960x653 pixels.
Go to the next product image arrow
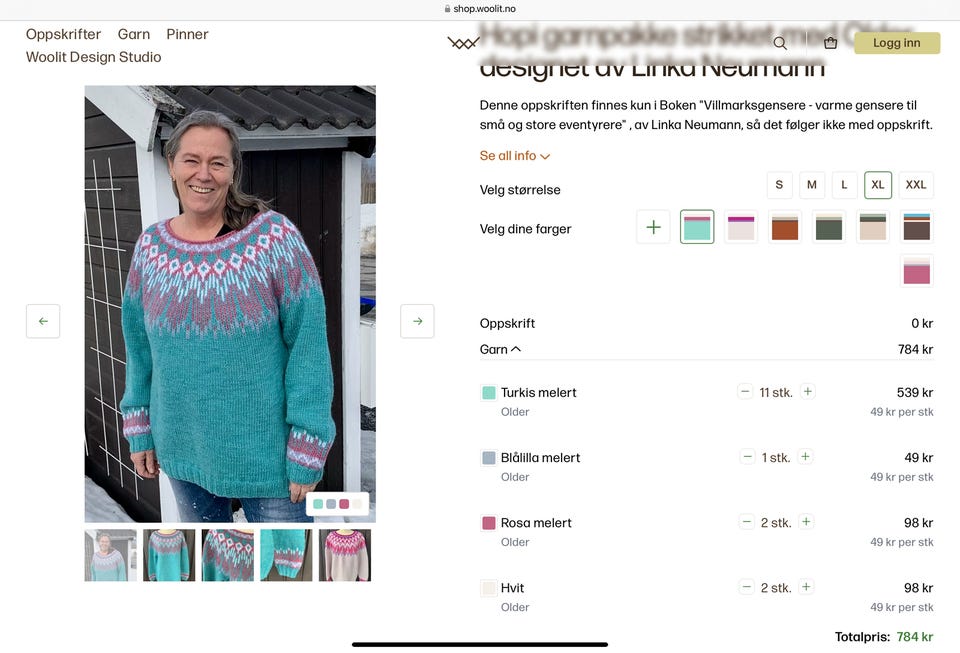pos(417,321)
